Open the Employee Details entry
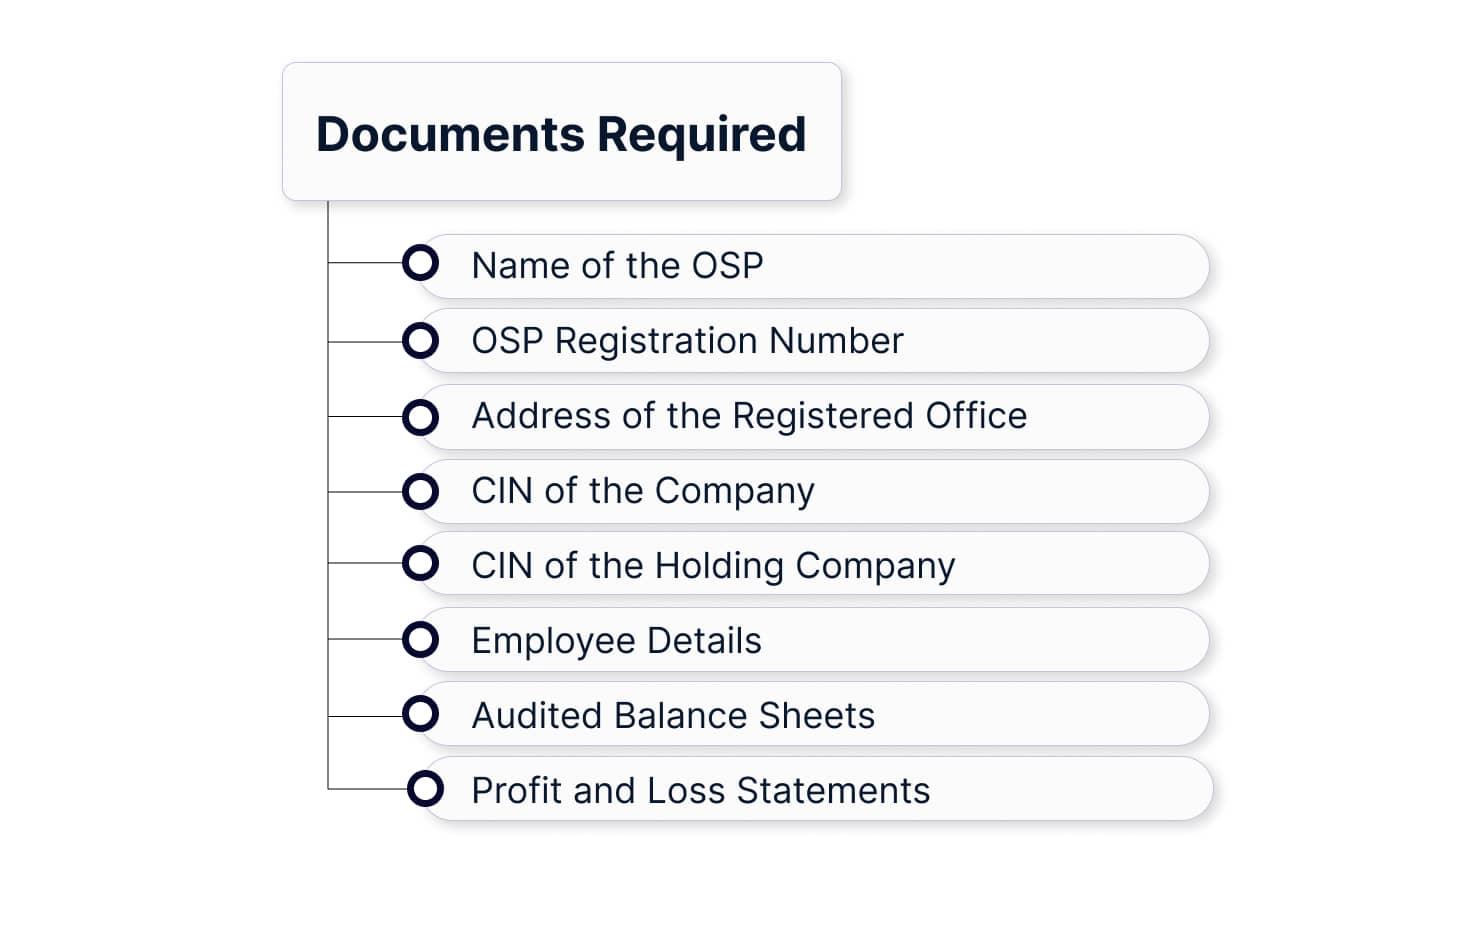 click(x=616, y=641)
